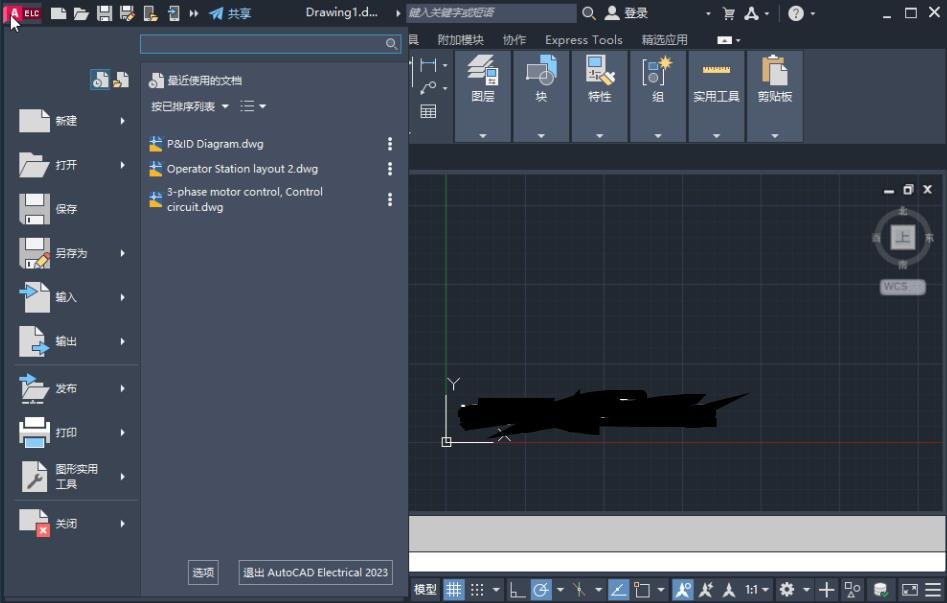Select 输入 (Import) menu entry

click(x=72, y=297)
